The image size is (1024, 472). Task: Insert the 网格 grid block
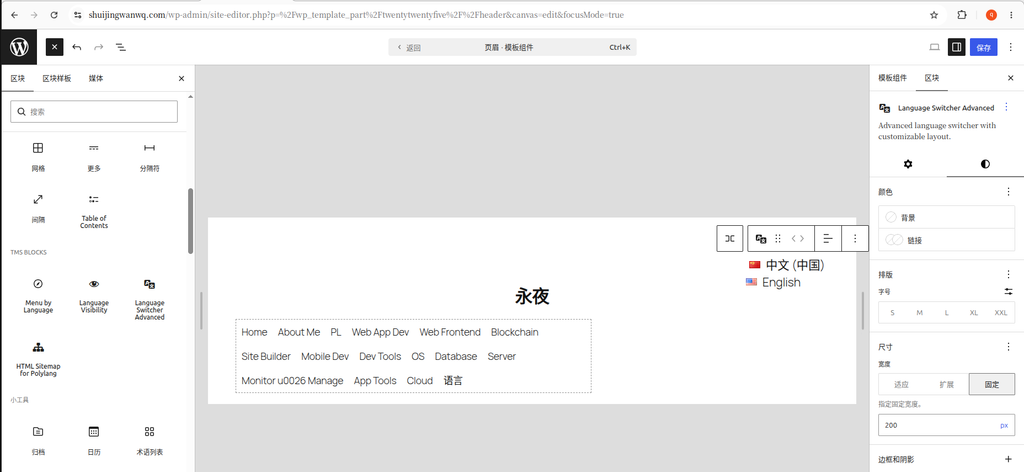38,157
